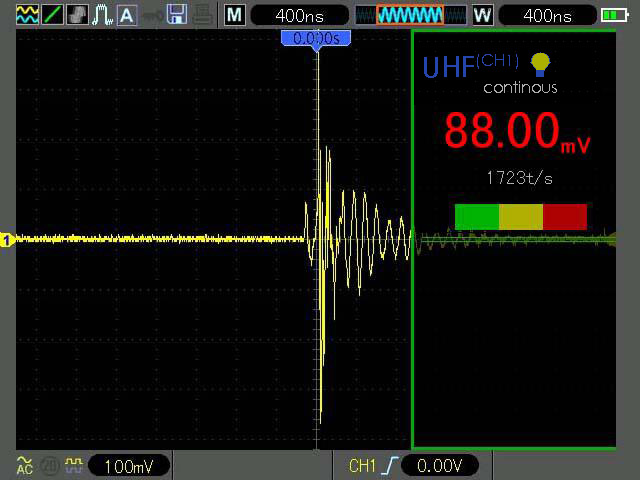This screenshot has width=640, height=480.
Task: Click the yellow trigger level arrow at right edge
Action: click(x=610, y=240)
